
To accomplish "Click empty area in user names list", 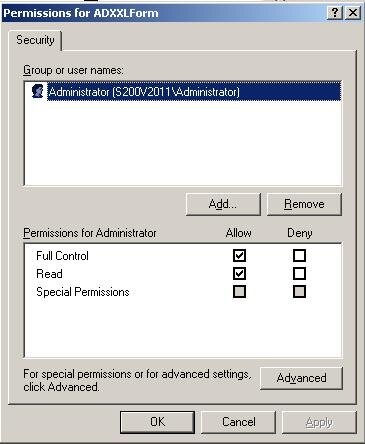I will 183,143.
